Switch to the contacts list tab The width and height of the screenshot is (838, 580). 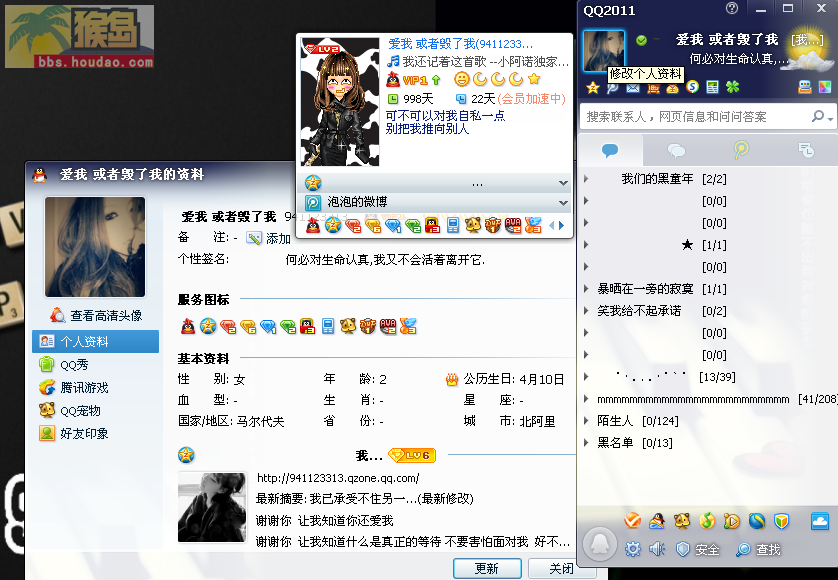click(610, 150)
